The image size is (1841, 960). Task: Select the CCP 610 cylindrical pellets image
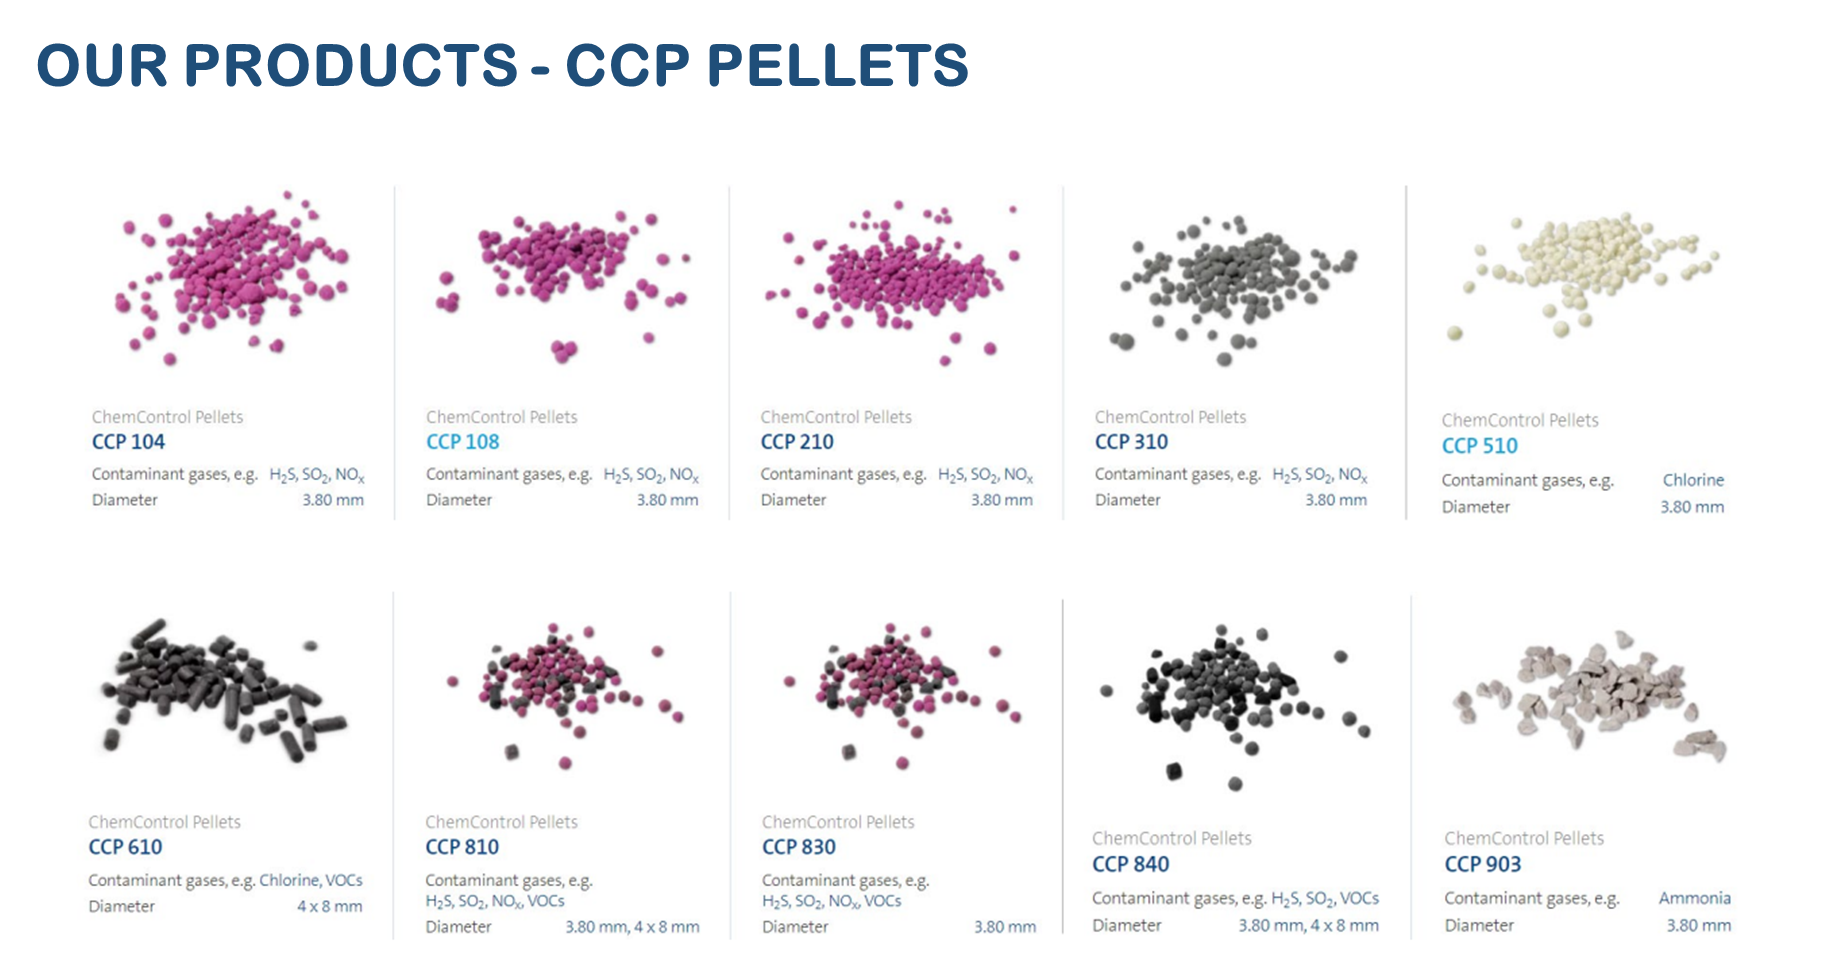coord(222,688)
